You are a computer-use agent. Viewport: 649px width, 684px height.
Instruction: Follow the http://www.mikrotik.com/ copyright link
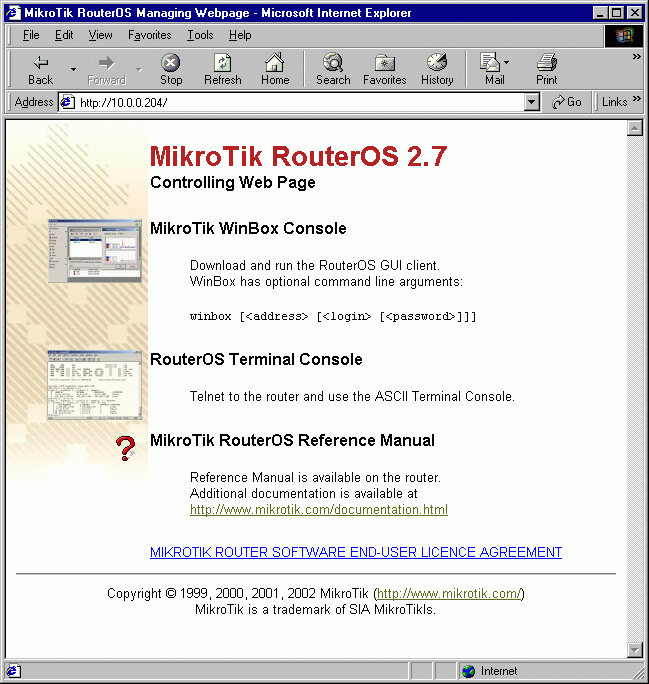pos(449,594)
